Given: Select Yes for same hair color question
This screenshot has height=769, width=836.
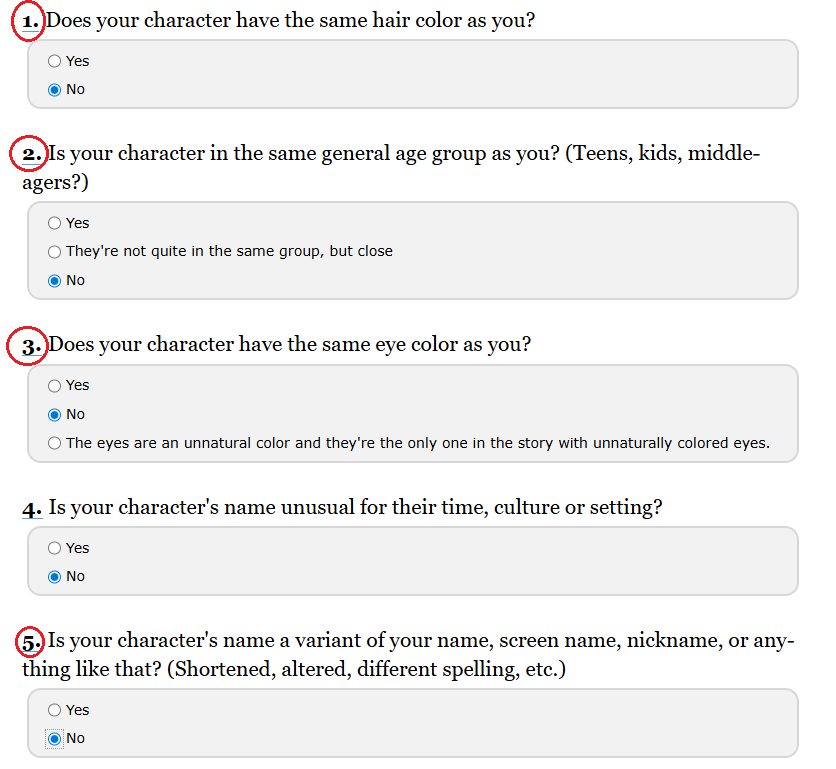Looking at the screenshot, I should pos(54,61).
